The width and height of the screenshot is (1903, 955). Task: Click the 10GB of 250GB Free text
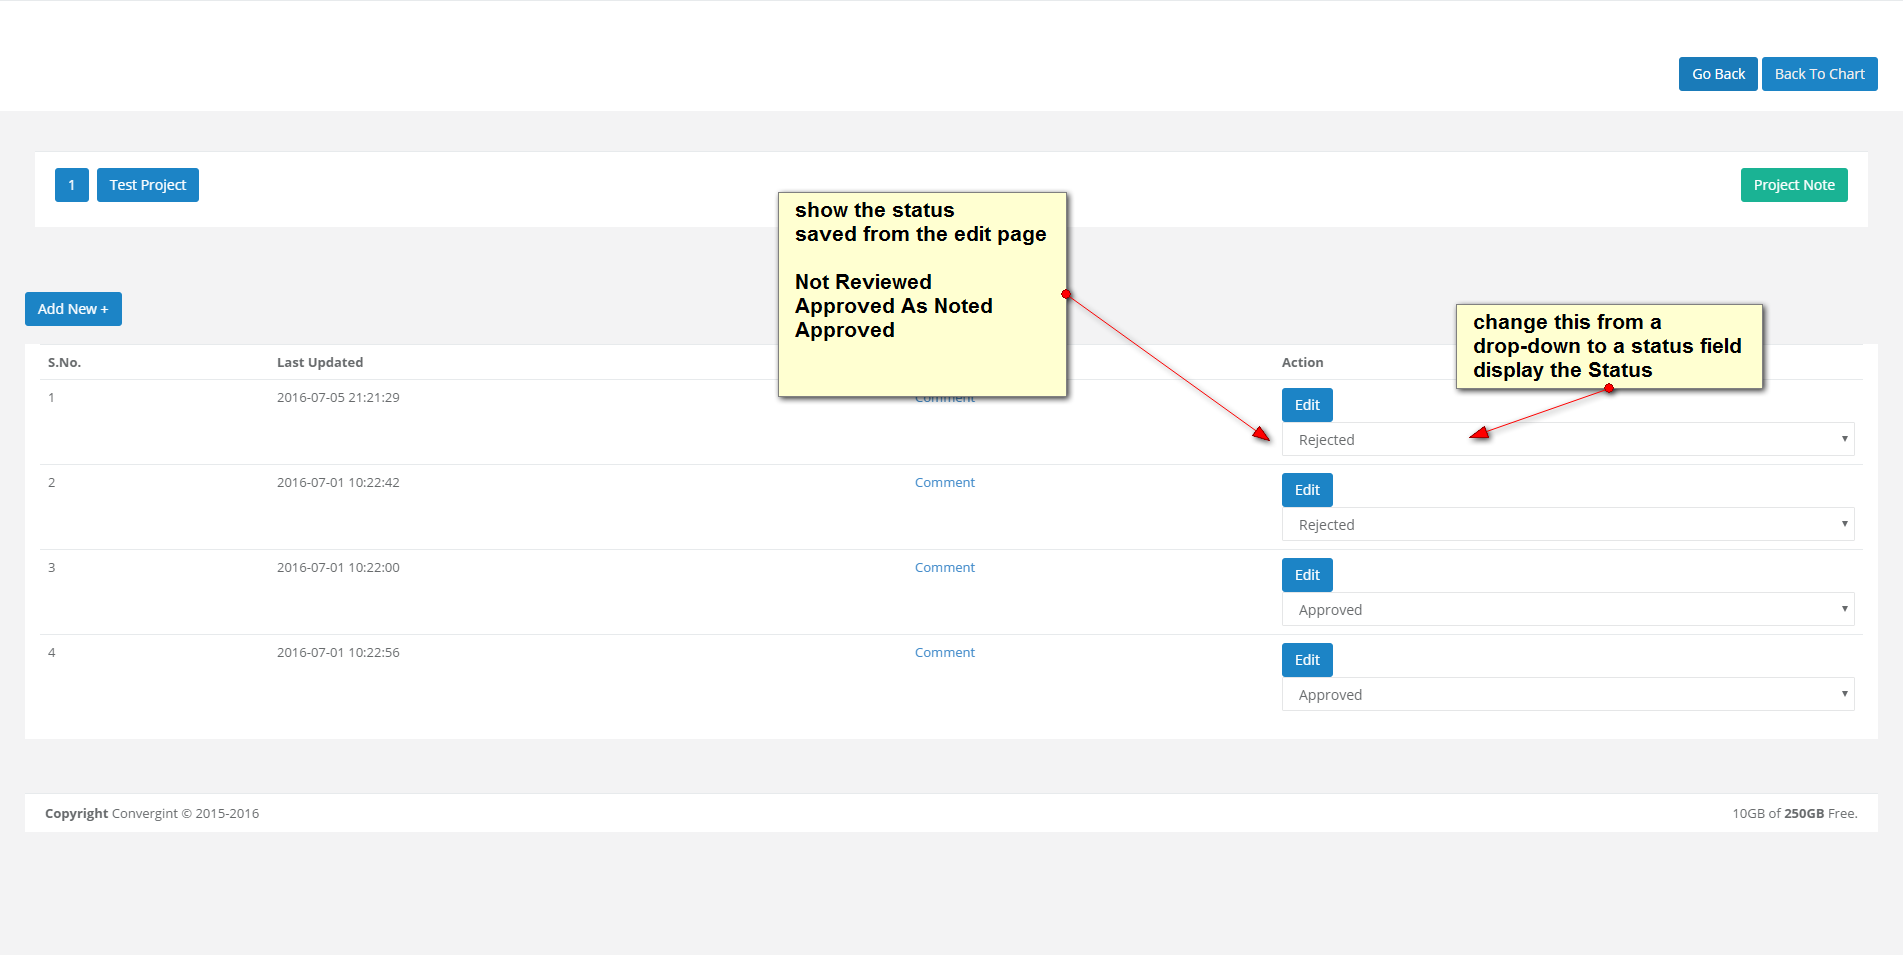pyautogui.click(x=1795, y=813)
